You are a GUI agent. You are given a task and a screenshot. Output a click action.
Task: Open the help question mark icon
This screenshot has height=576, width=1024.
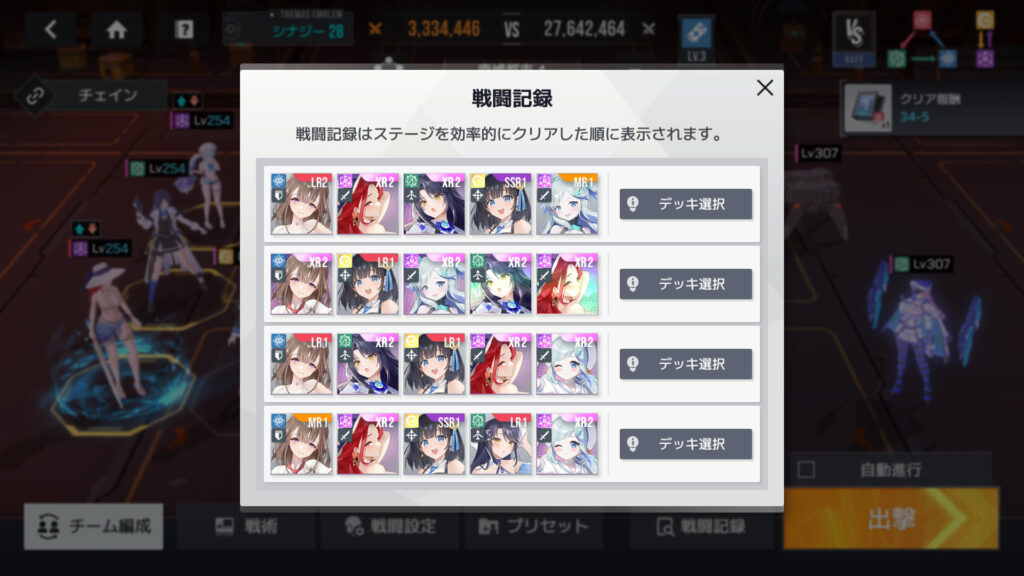click(184, 29)
